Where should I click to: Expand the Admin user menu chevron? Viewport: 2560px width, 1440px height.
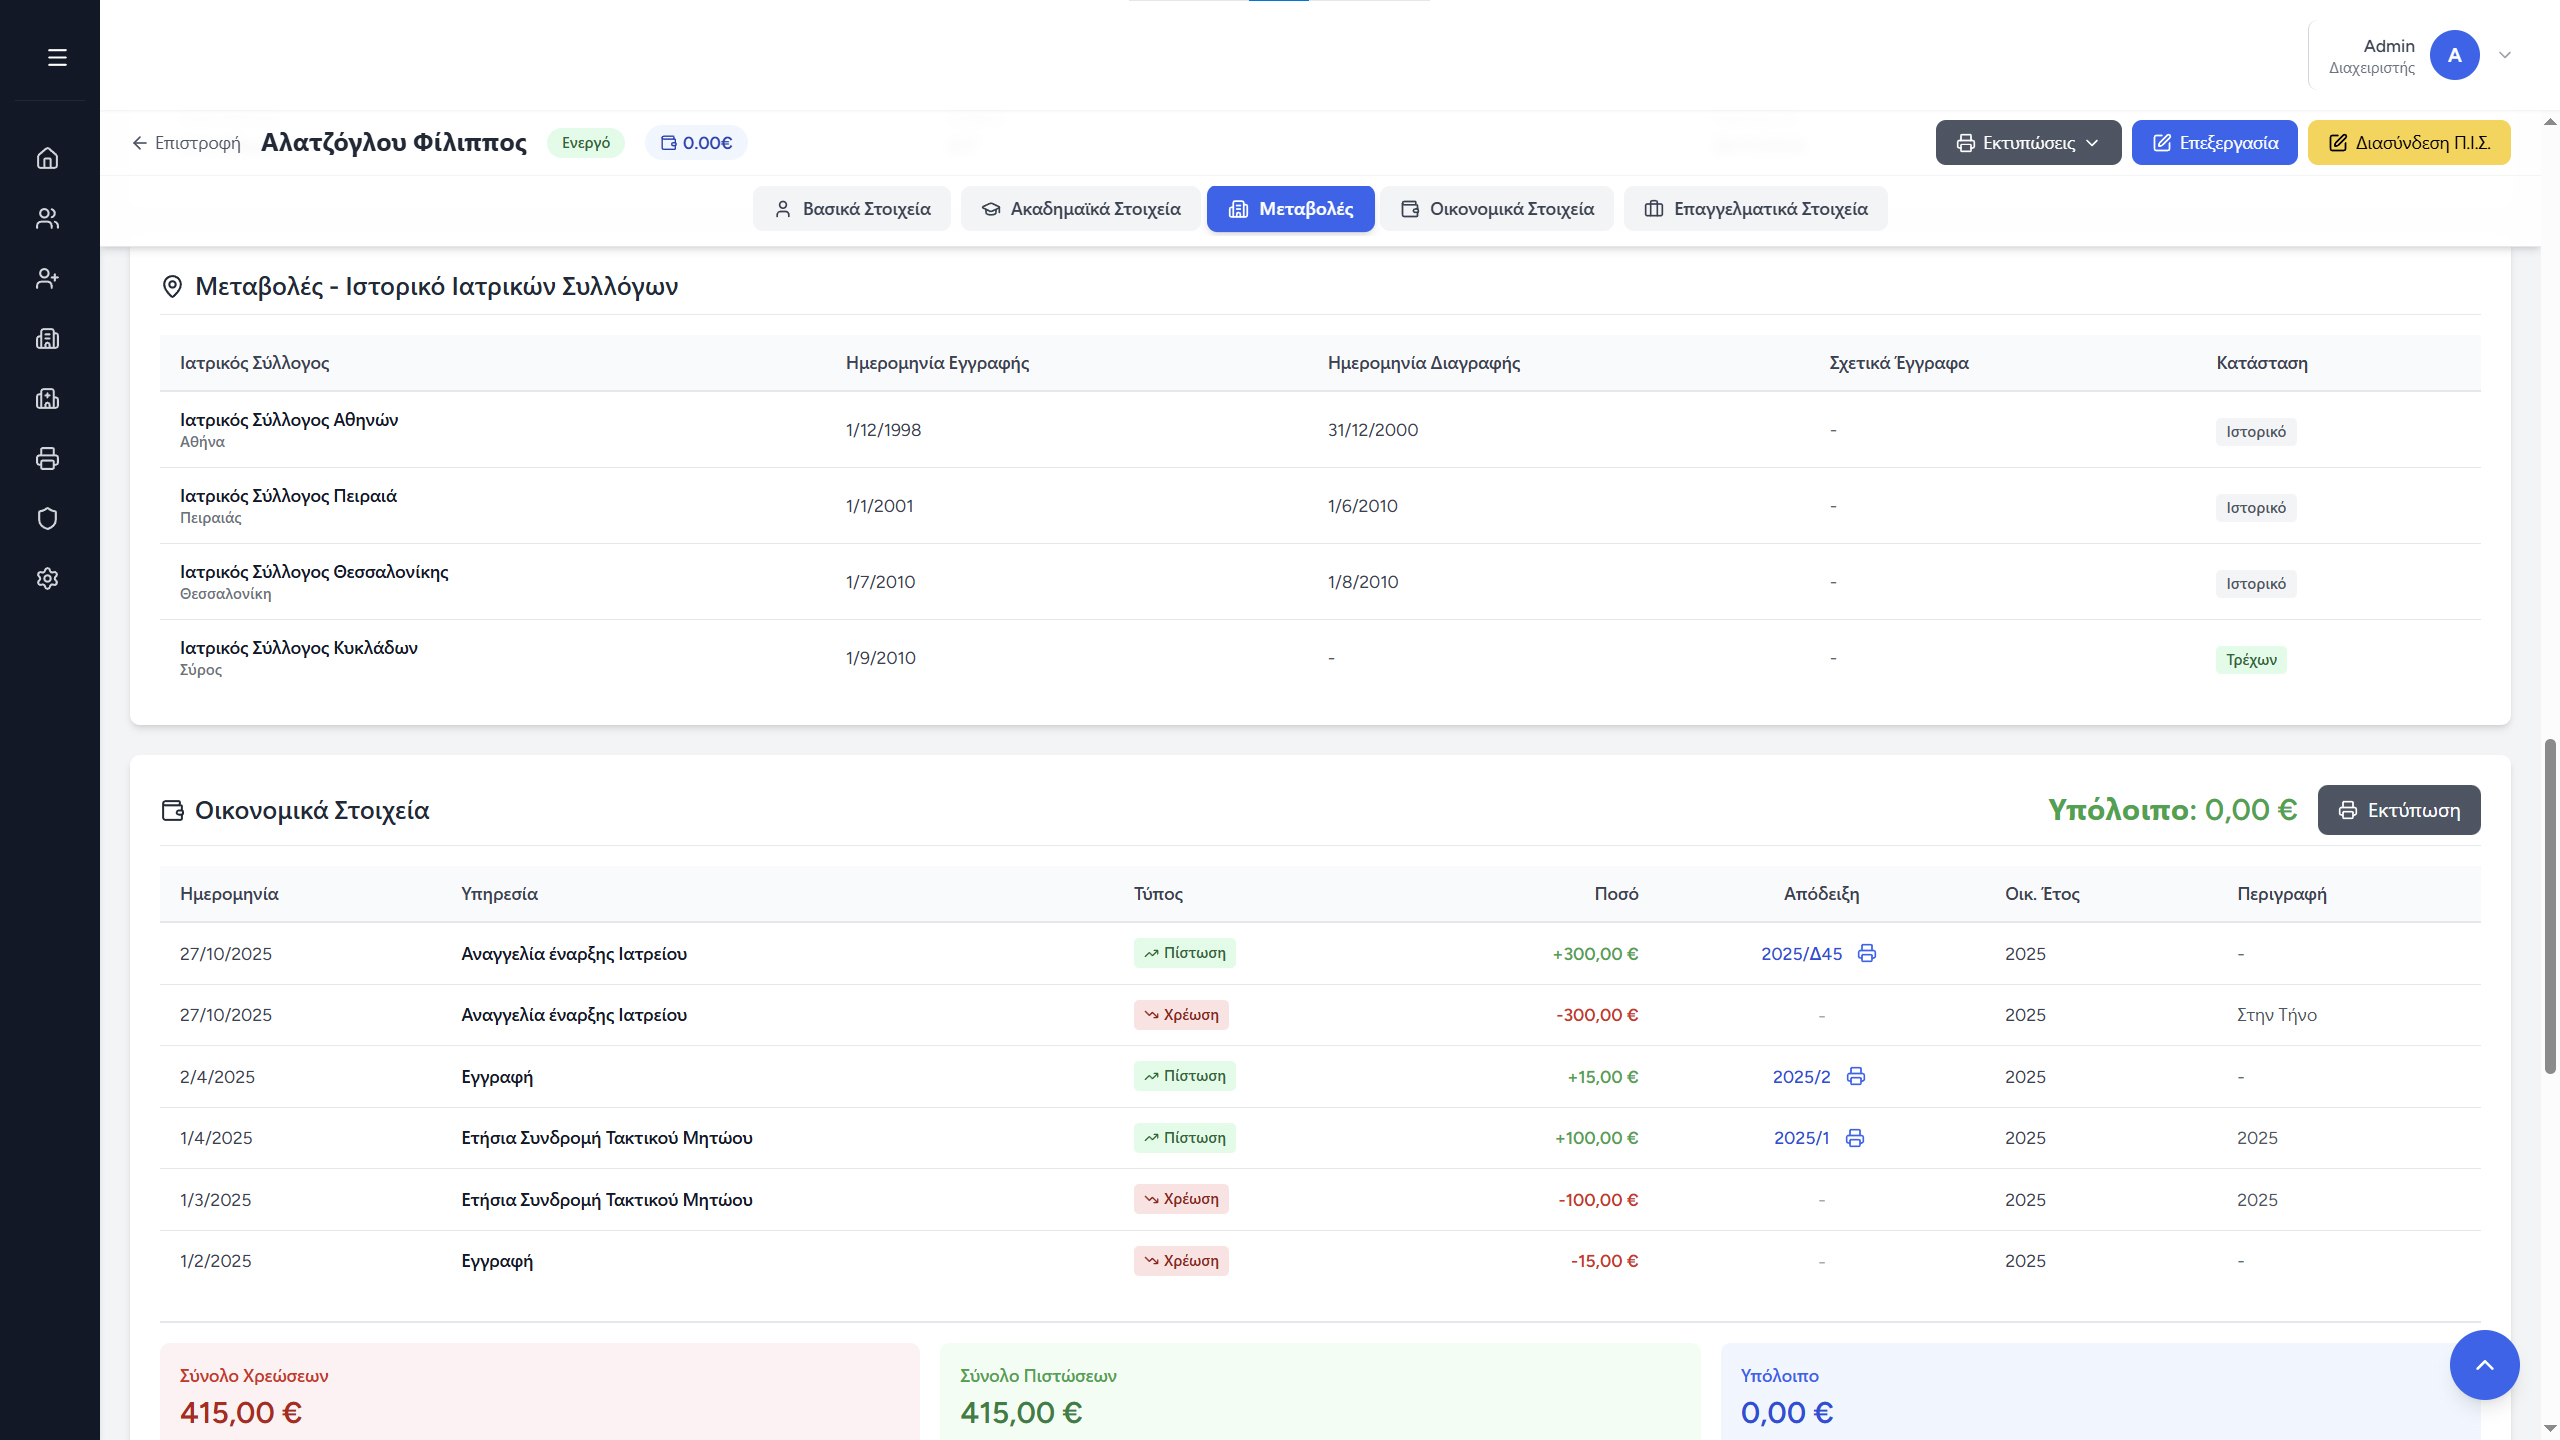tap(2505, 56)
